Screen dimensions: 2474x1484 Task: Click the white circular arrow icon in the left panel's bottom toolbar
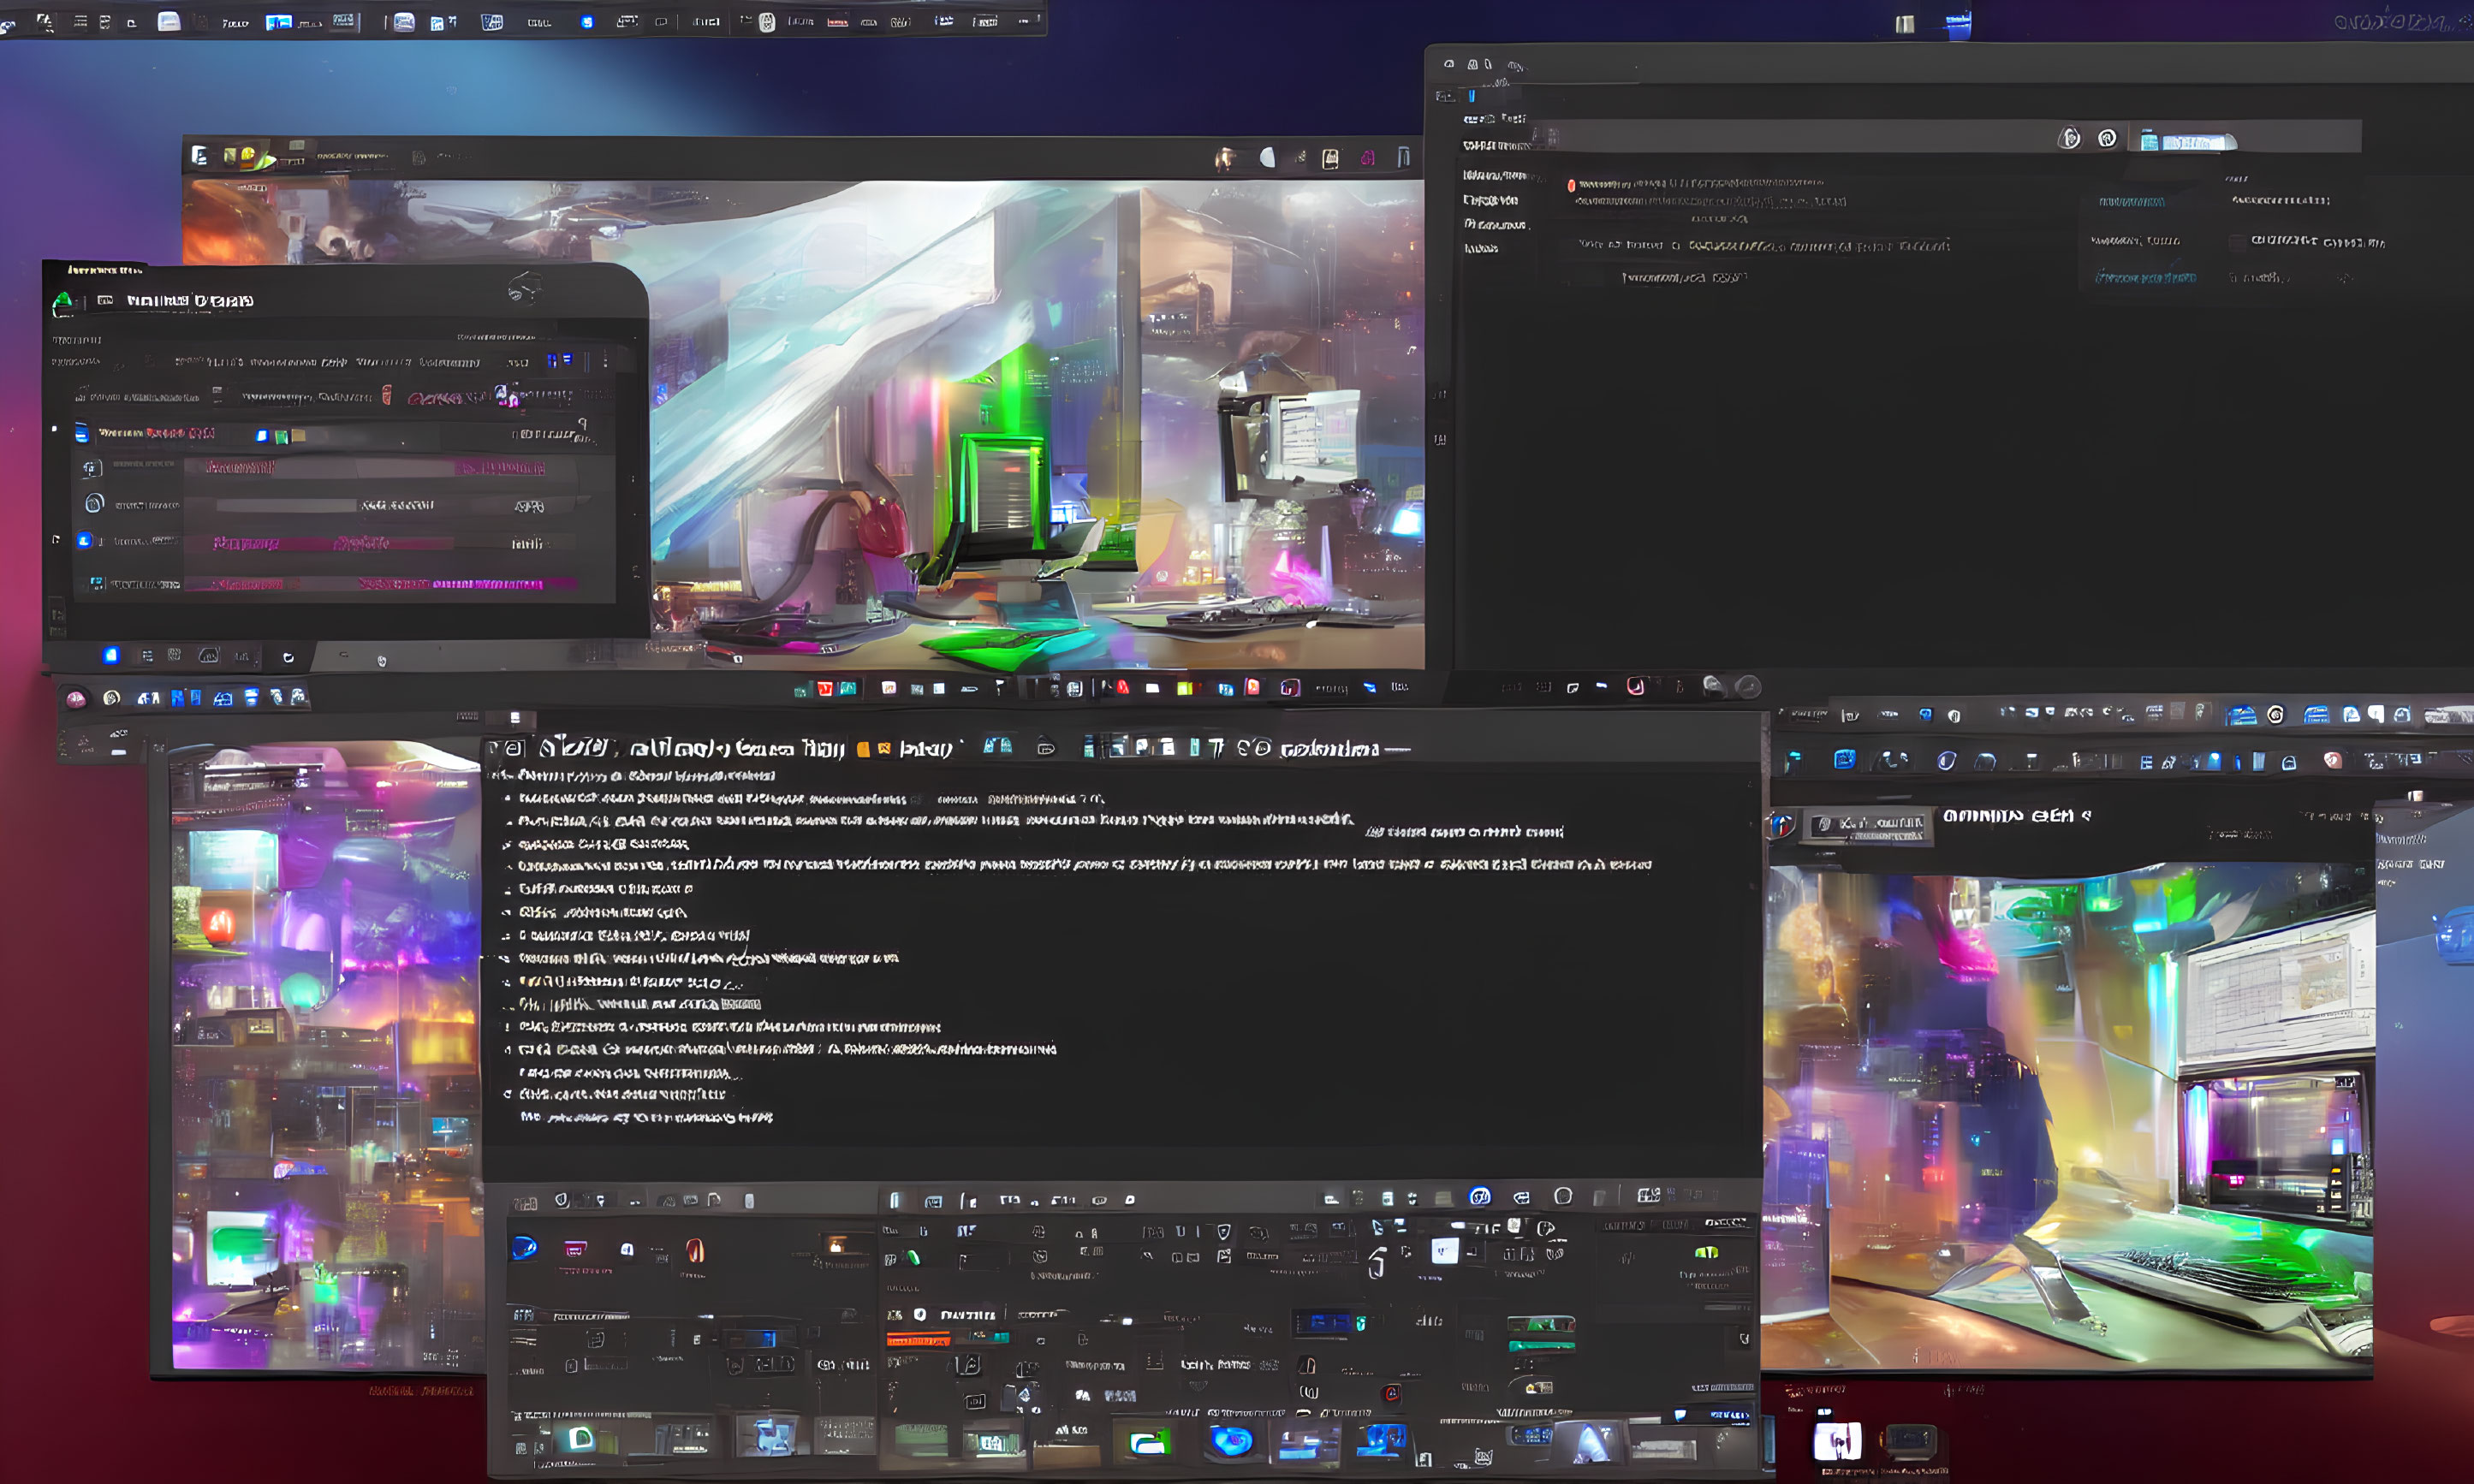[288, 657]
